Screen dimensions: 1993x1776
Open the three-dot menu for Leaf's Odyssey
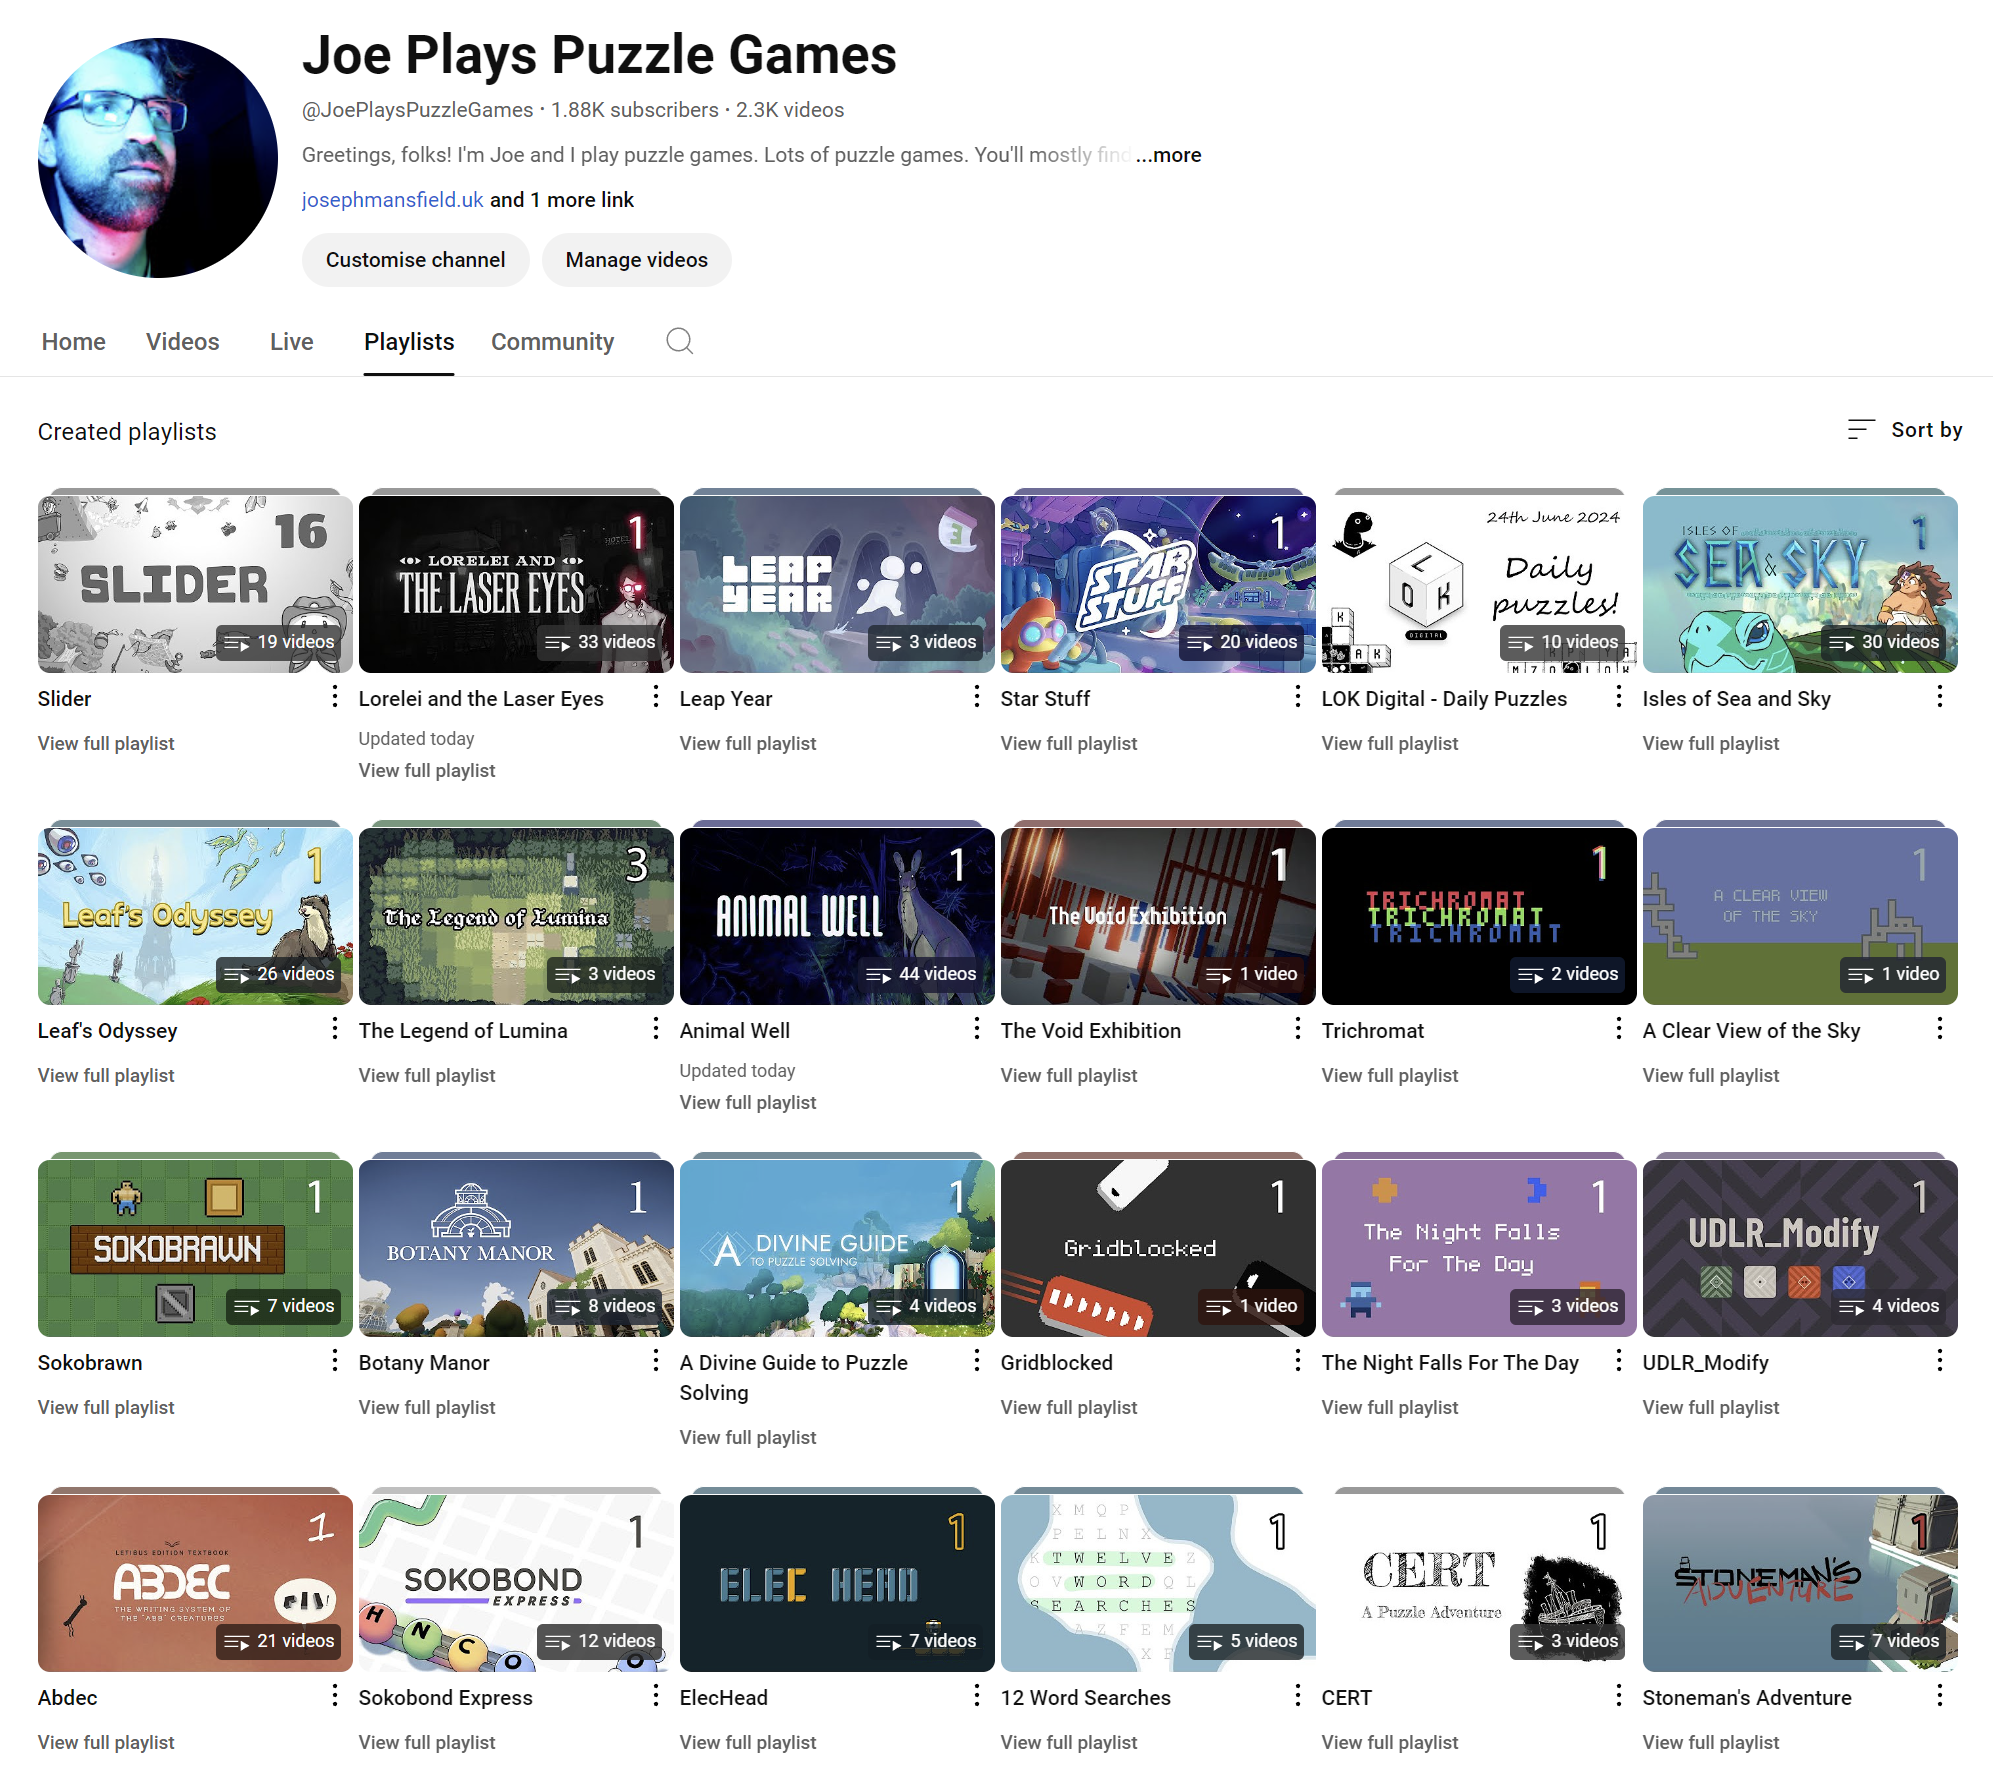(x=335, y=1029)
